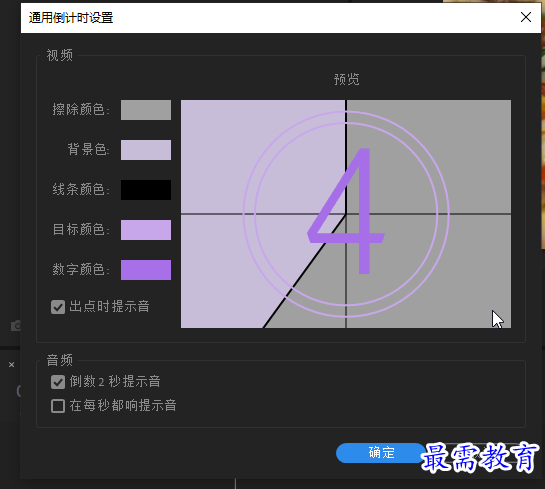
Task: Toggle the 出点时提示音 checkbox
Action: tap(58, 307)
